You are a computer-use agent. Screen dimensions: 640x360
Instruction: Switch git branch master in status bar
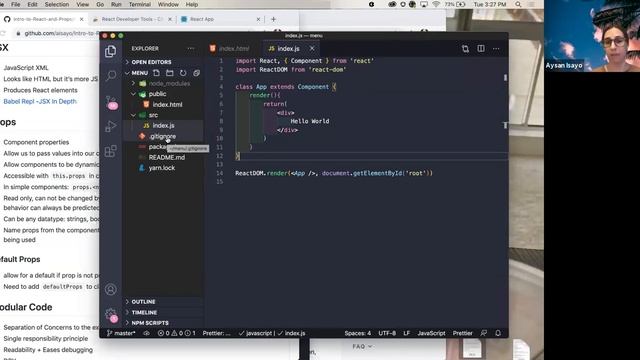(121, 333)
